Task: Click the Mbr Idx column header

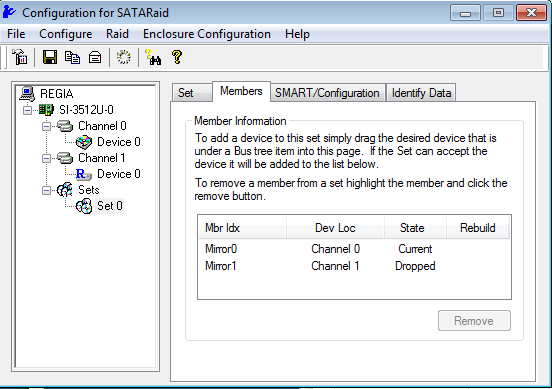Action: coord(242,228)
